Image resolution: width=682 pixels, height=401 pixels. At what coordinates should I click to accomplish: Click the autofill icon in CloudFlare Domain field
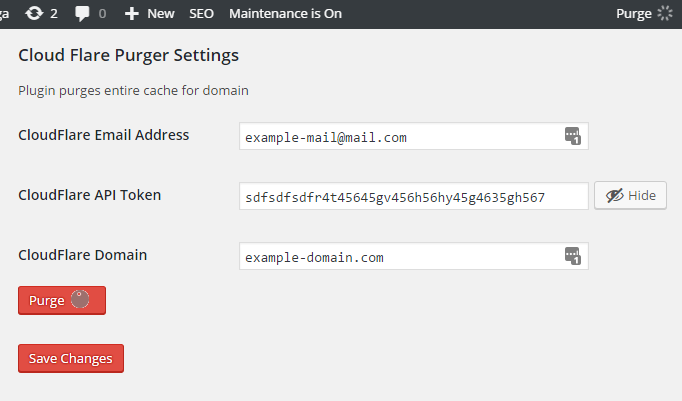[572, 256]
